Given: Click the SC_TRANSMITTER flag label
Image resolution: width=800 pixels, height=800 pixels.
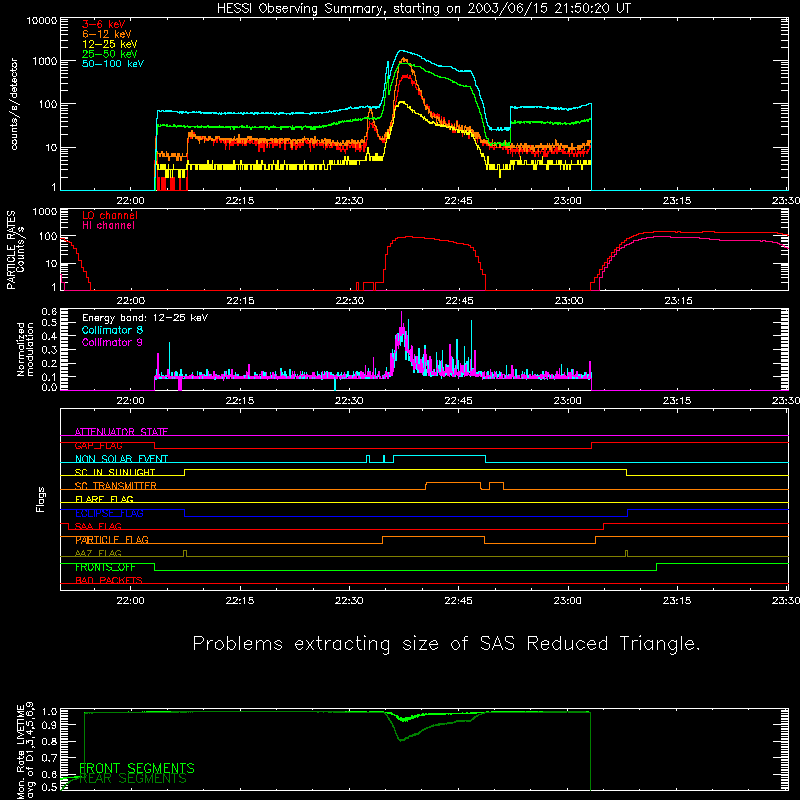Looking at the screenshot, I should (116, 486).
